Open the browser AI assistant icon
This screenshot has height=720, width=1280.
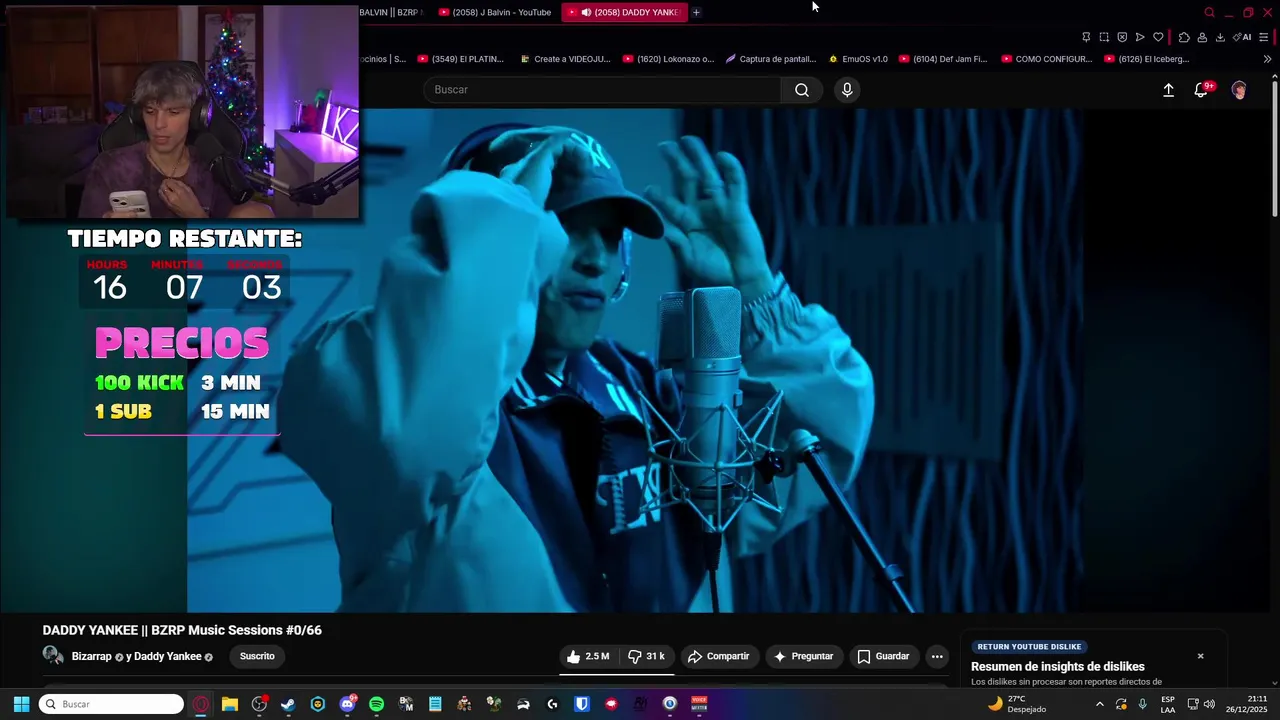[1242, 37]
